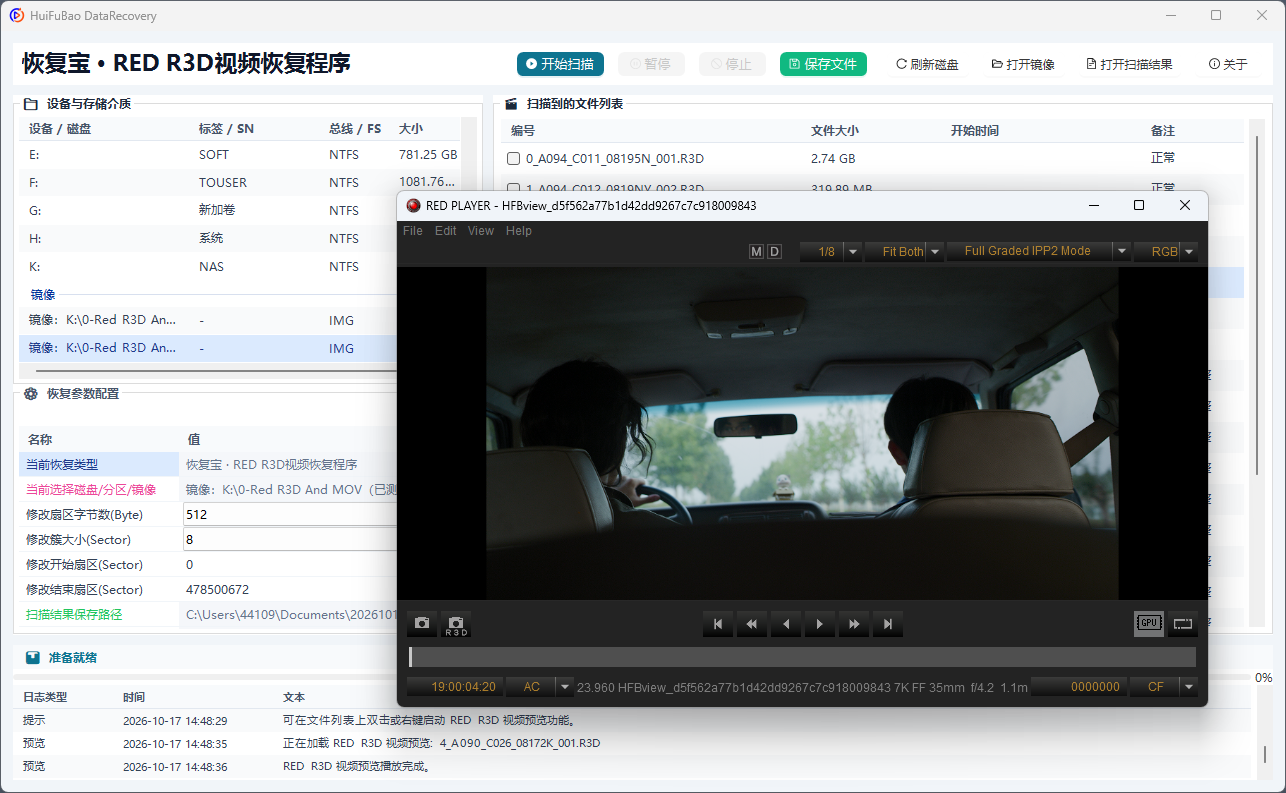
Task: Click the 打开扫描结果 button
Action: coord(1129,64)
